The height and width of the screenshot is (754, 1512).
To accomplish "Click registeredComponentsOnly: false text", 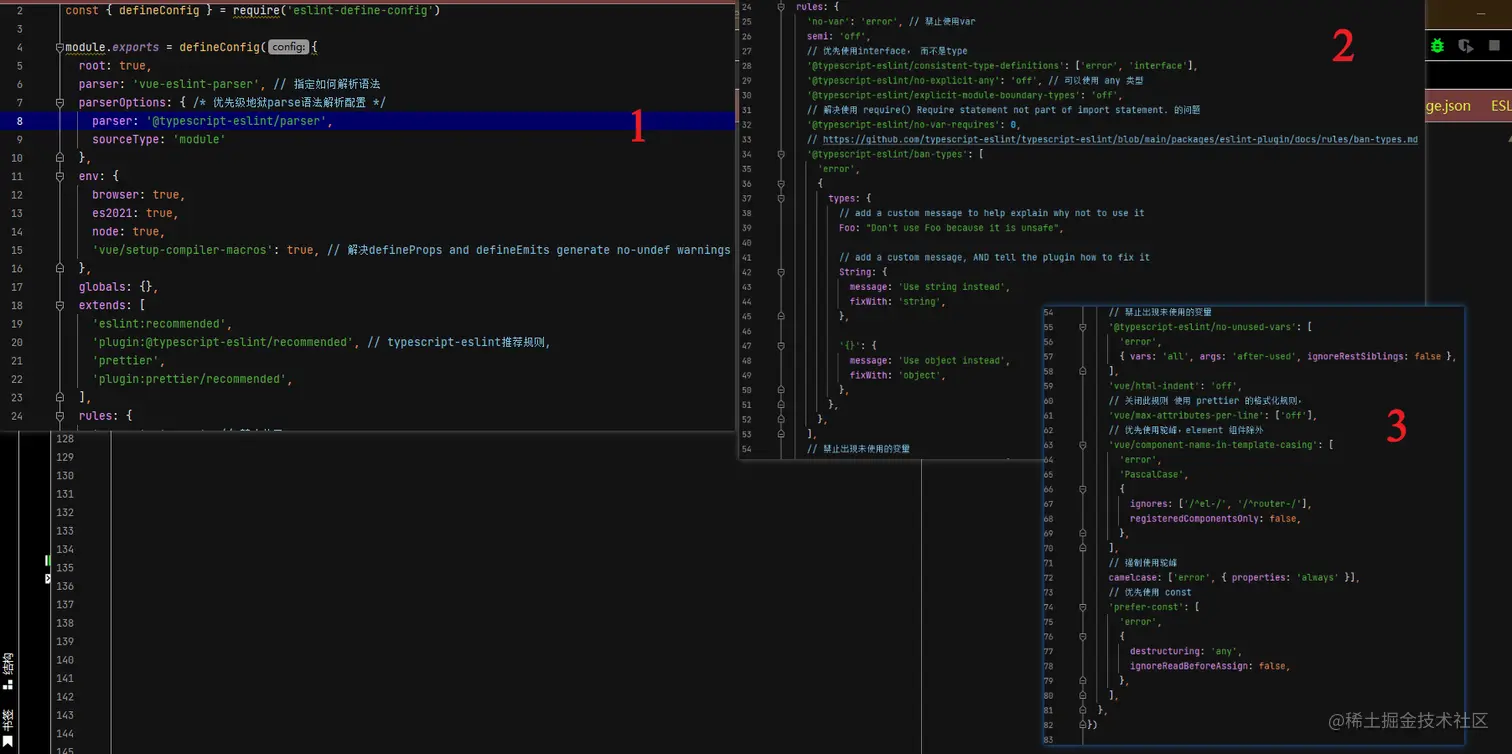I will click(1215, 519).
